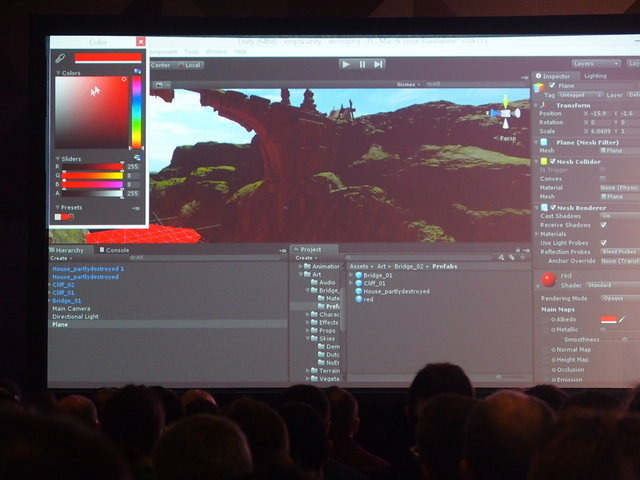Click the Play button

(346, 64)
